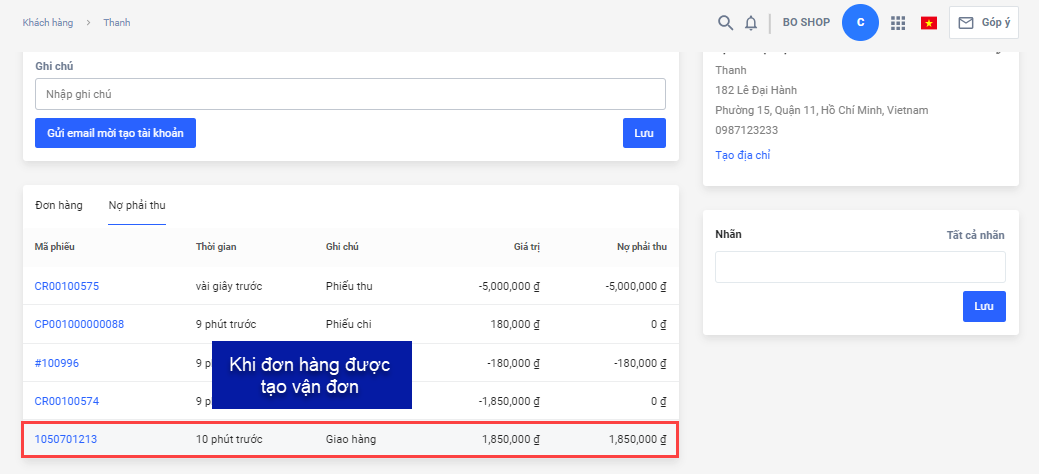1039x474 pixels.
Task: Open receipt CR00100575
Action: (x=67, y=286)
